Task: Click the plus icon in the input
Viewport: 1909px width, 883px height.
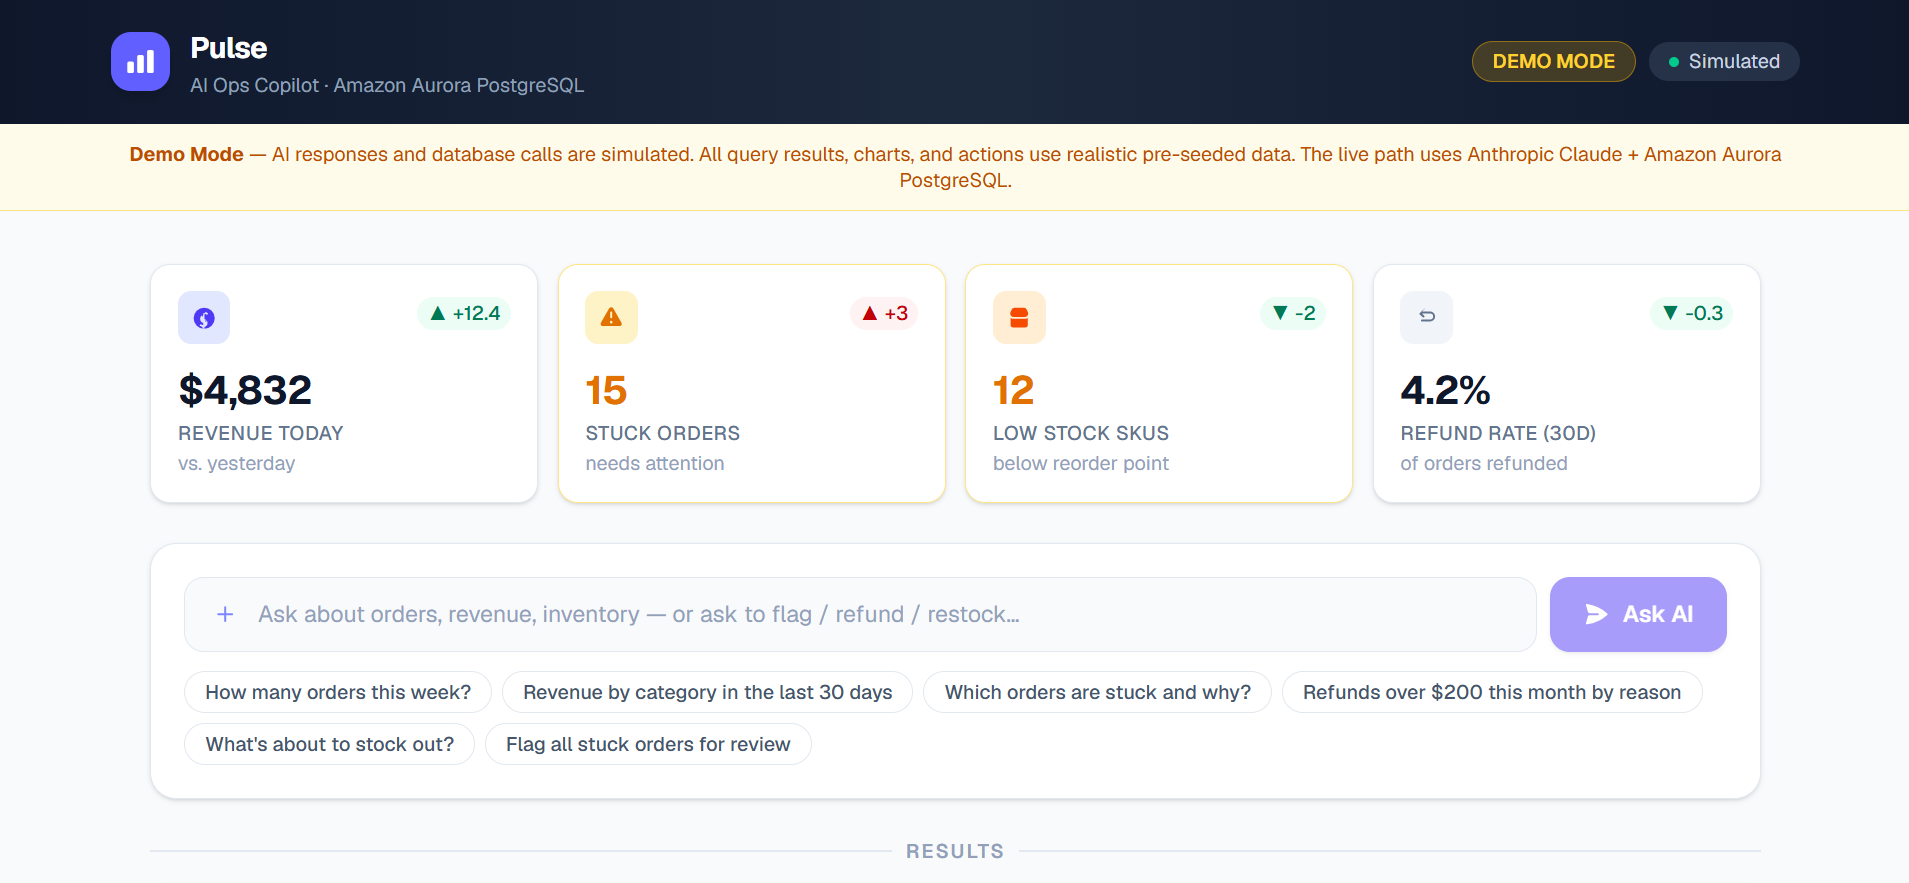Action: click(226, 614)
